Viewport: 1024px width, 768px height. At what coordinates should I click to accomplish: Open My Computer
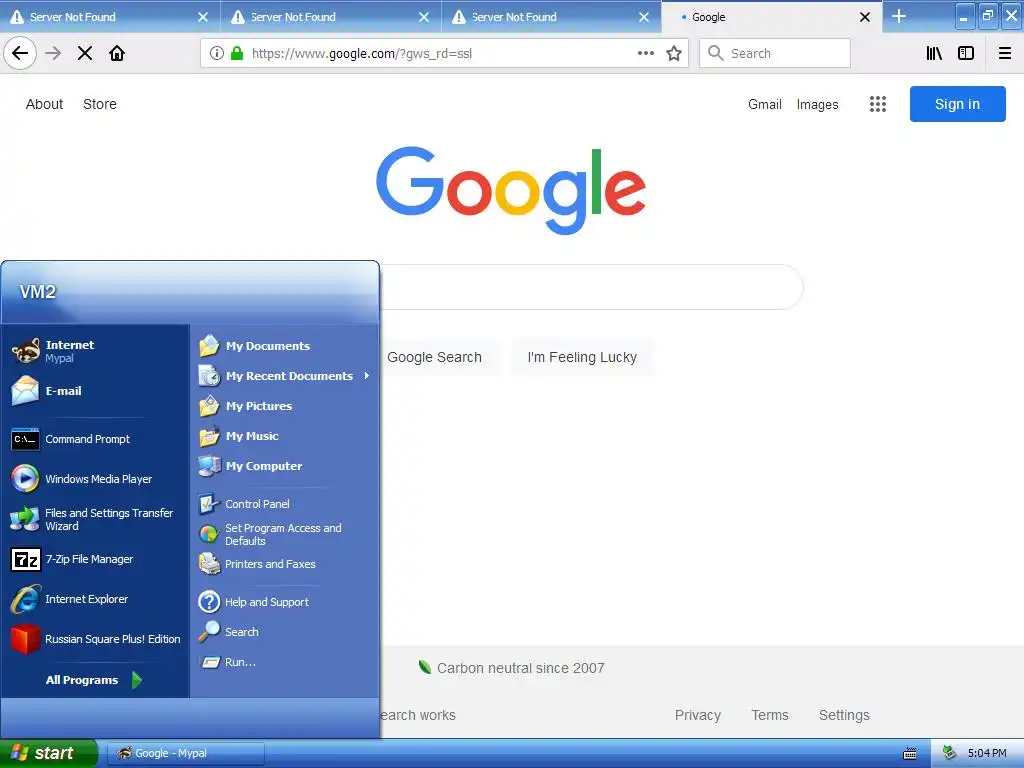tap(285, 466)
